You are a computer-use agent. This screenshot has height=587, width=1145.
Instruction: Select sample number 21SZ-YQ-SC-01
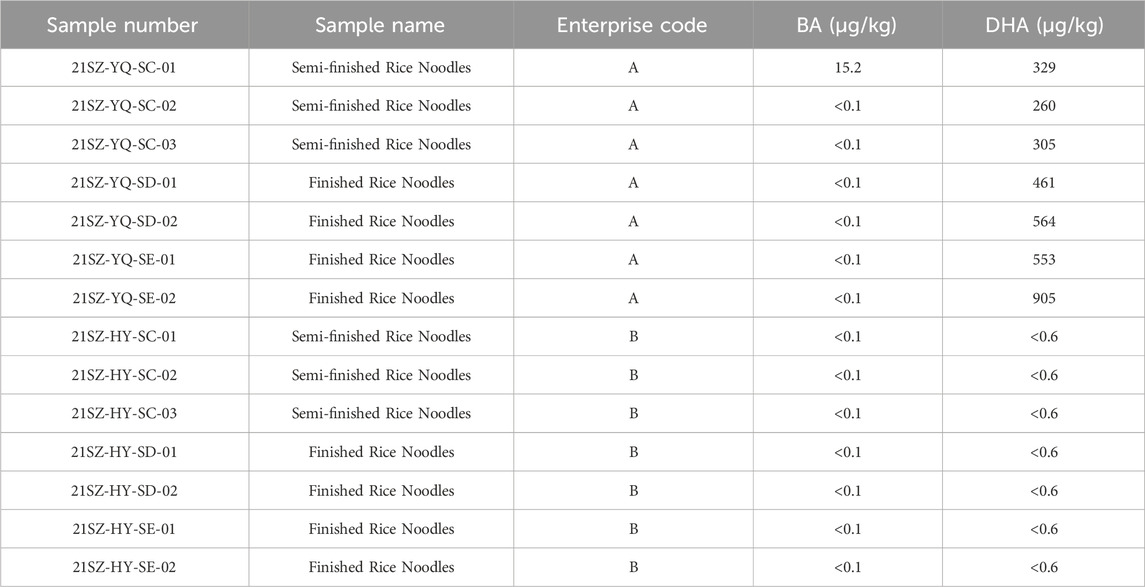point(123,68)
